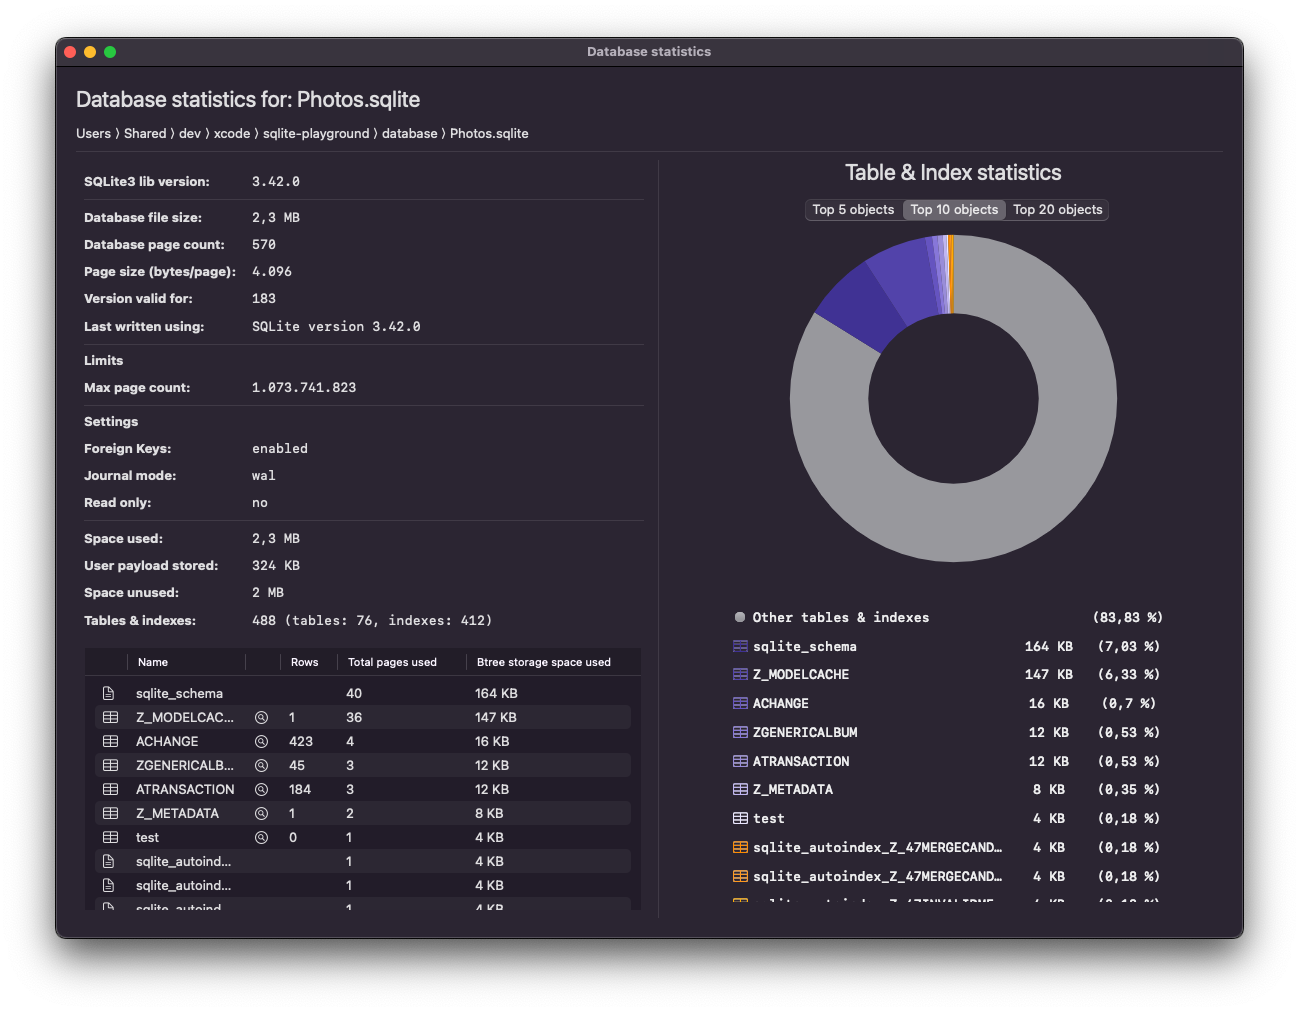Click the table icon beside ATRANSACTION in the list
The width and height of the screenshot is (1299, 1012).
pyautogui.click(x=110, y=789)
